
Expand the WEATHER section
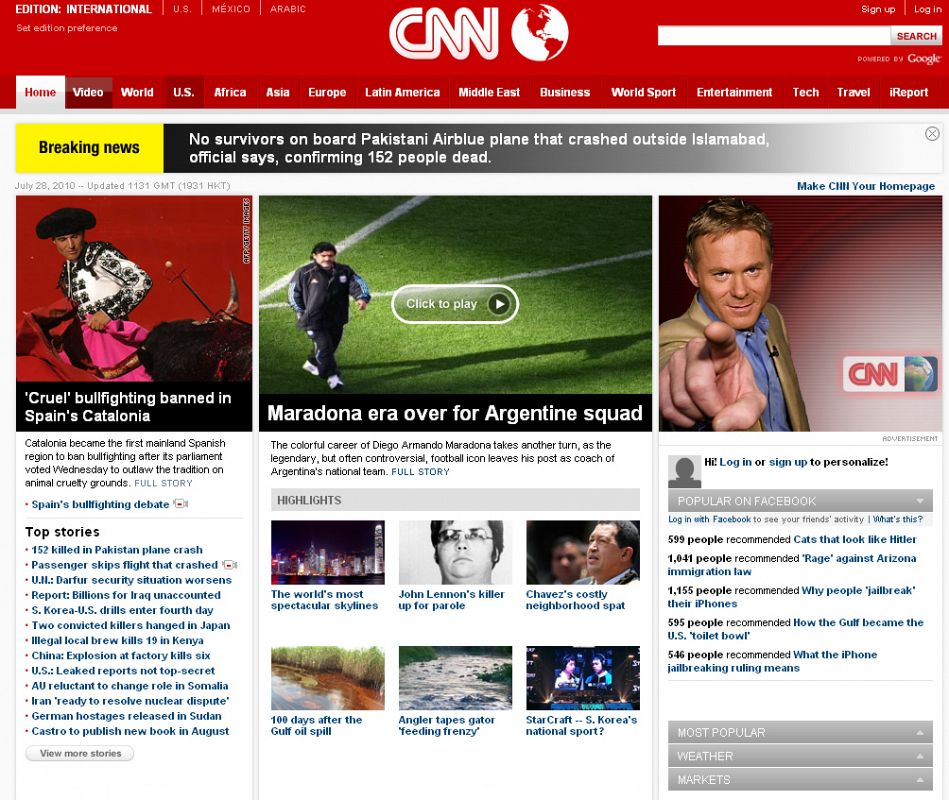click(919, 756)
